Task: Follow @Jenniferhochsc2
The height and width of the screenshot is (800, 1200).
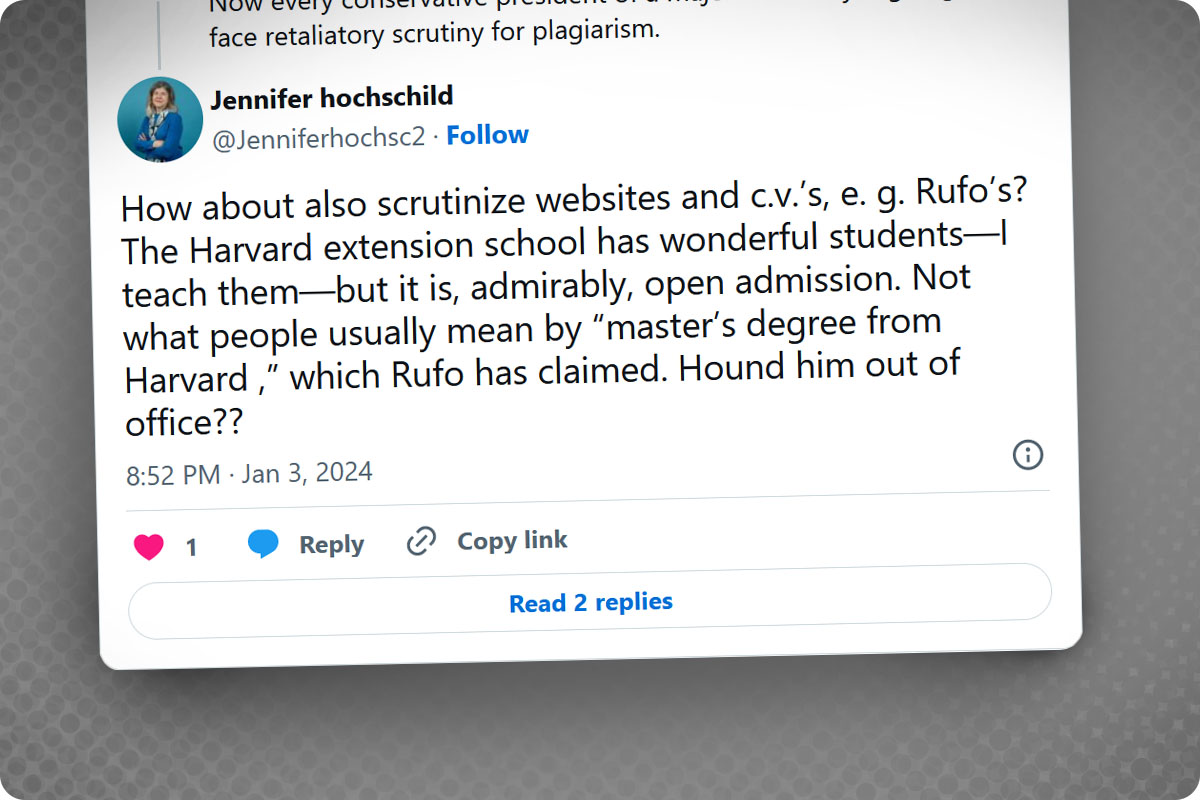Action: point(487,135)
